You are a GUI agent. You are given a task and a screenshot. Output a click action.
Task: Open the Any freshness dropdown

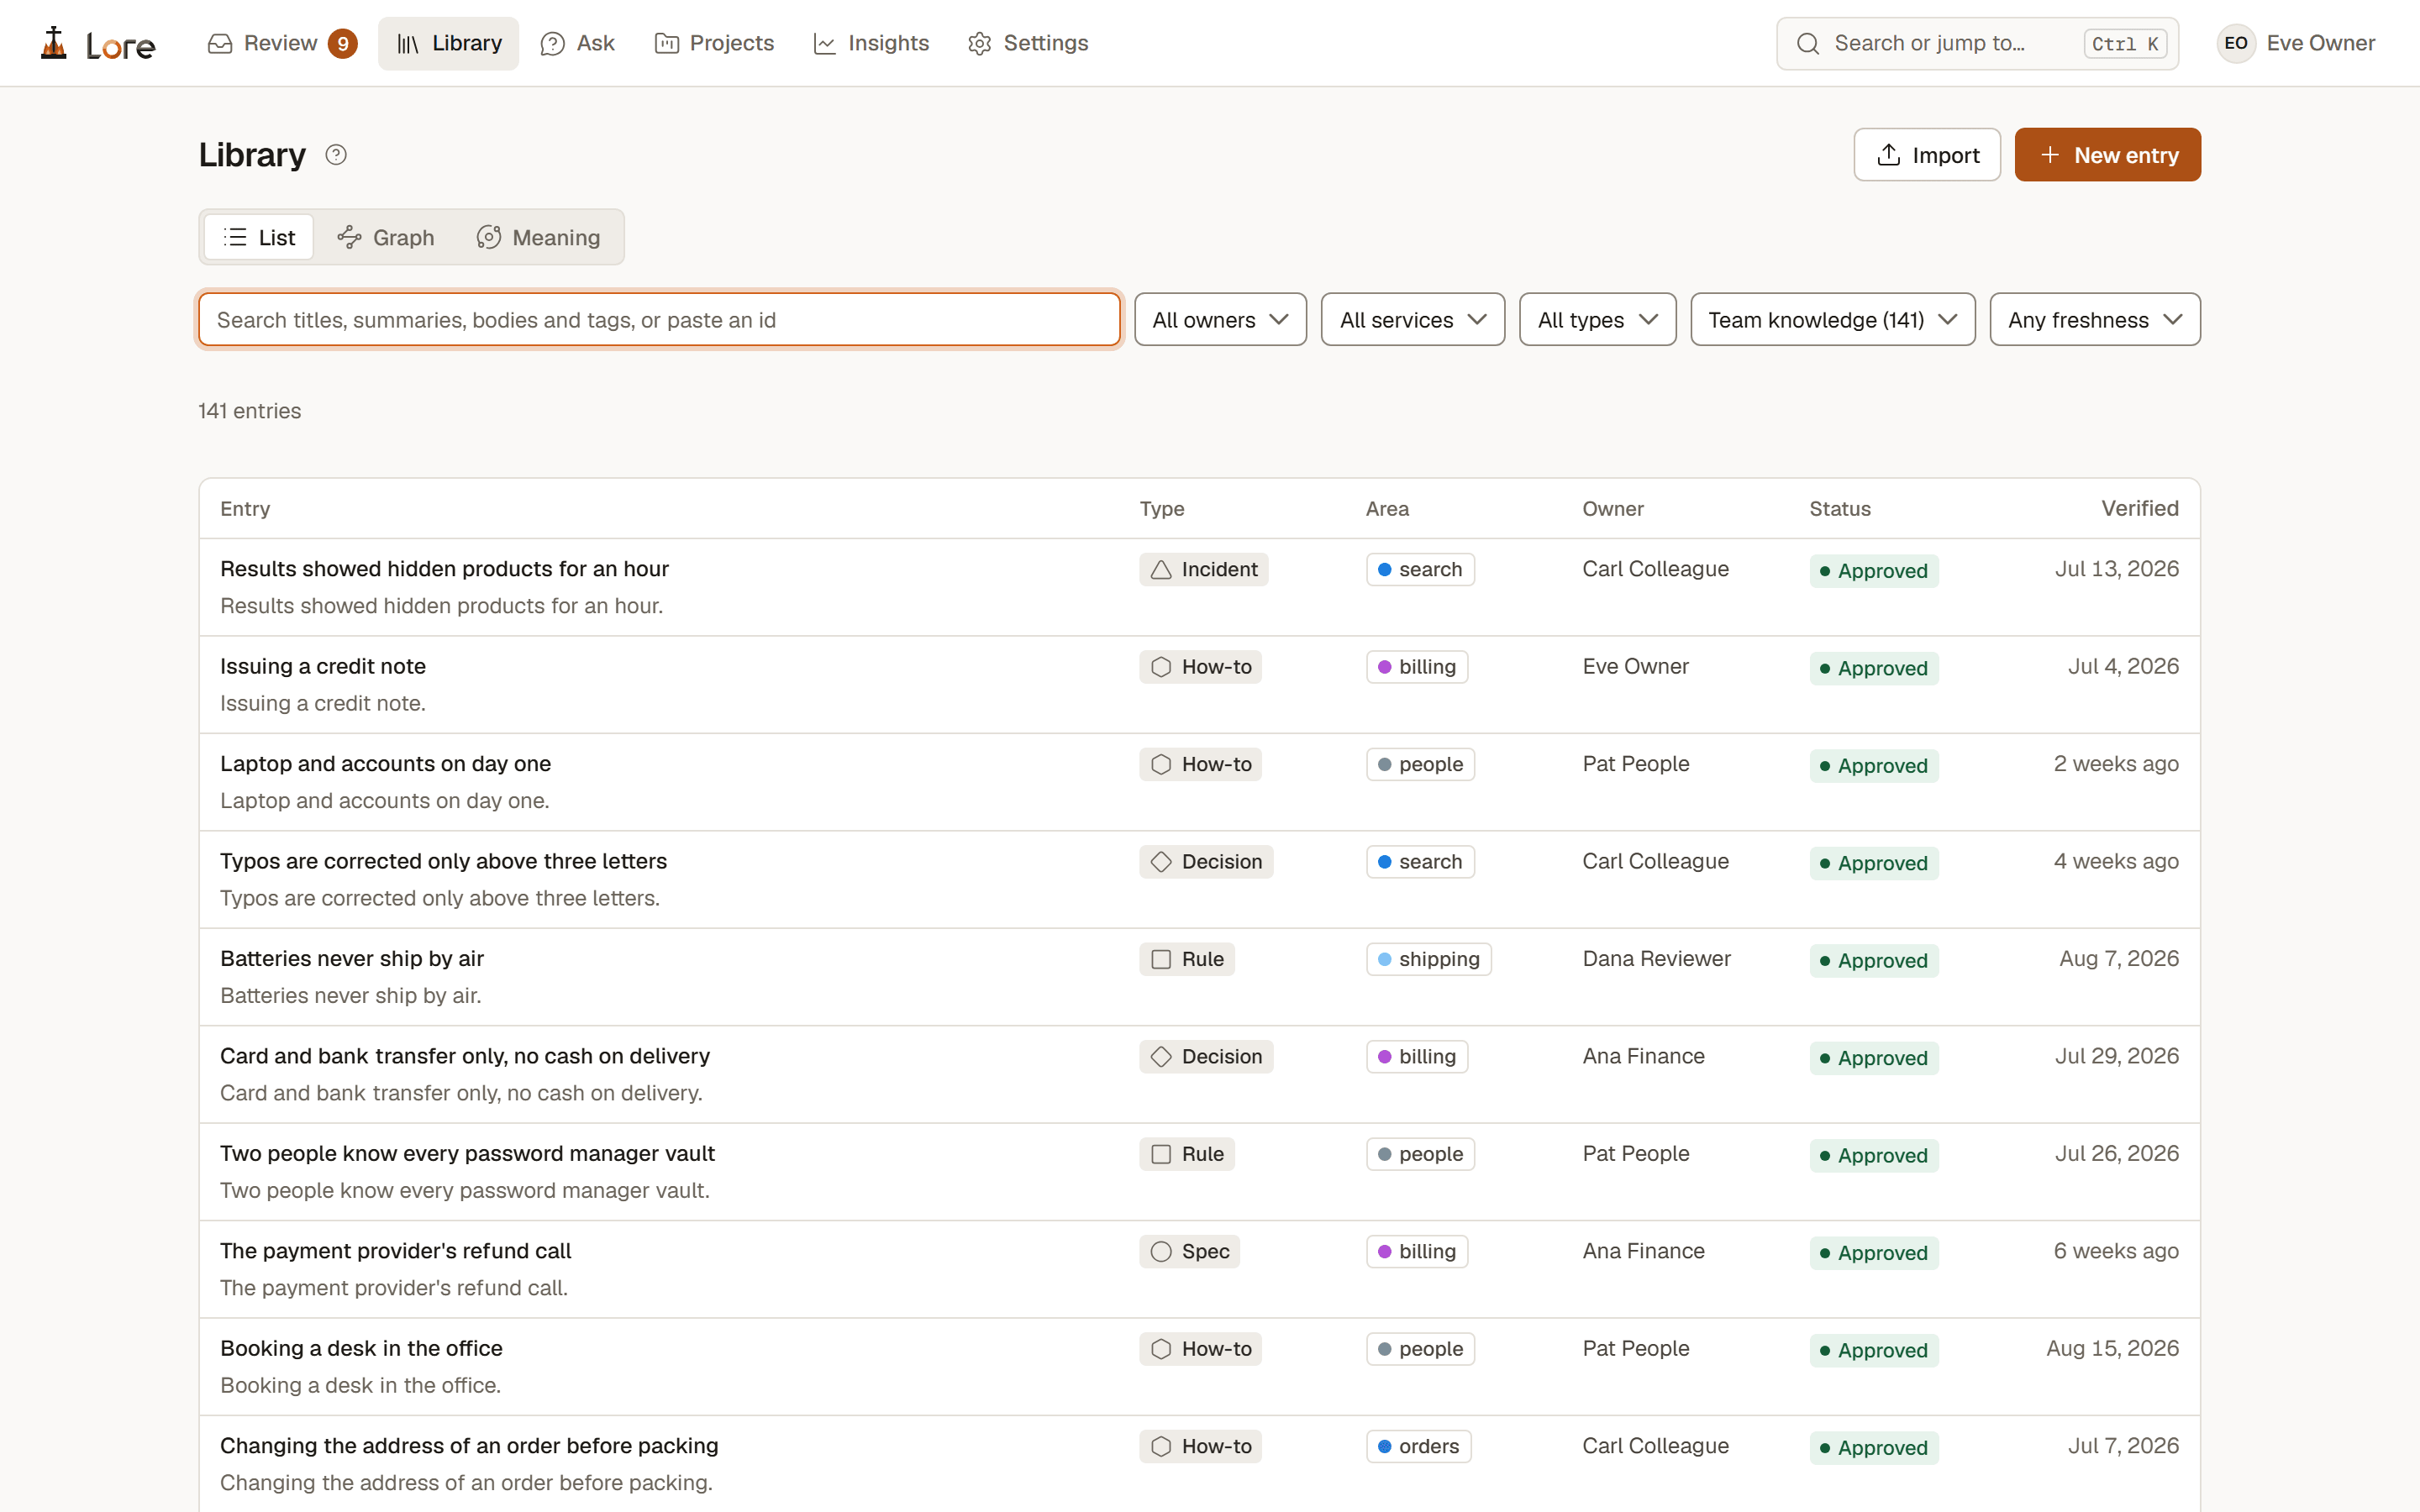click(2095, 320)
